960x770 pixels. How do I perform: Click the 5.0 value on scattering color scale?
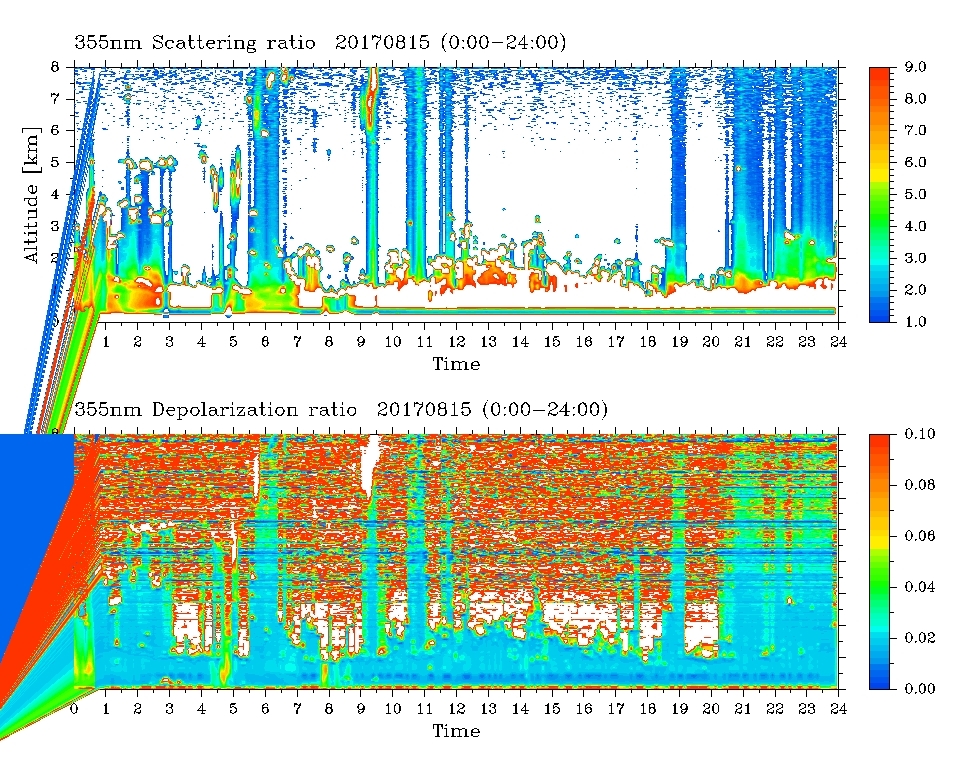pos(915,194)
